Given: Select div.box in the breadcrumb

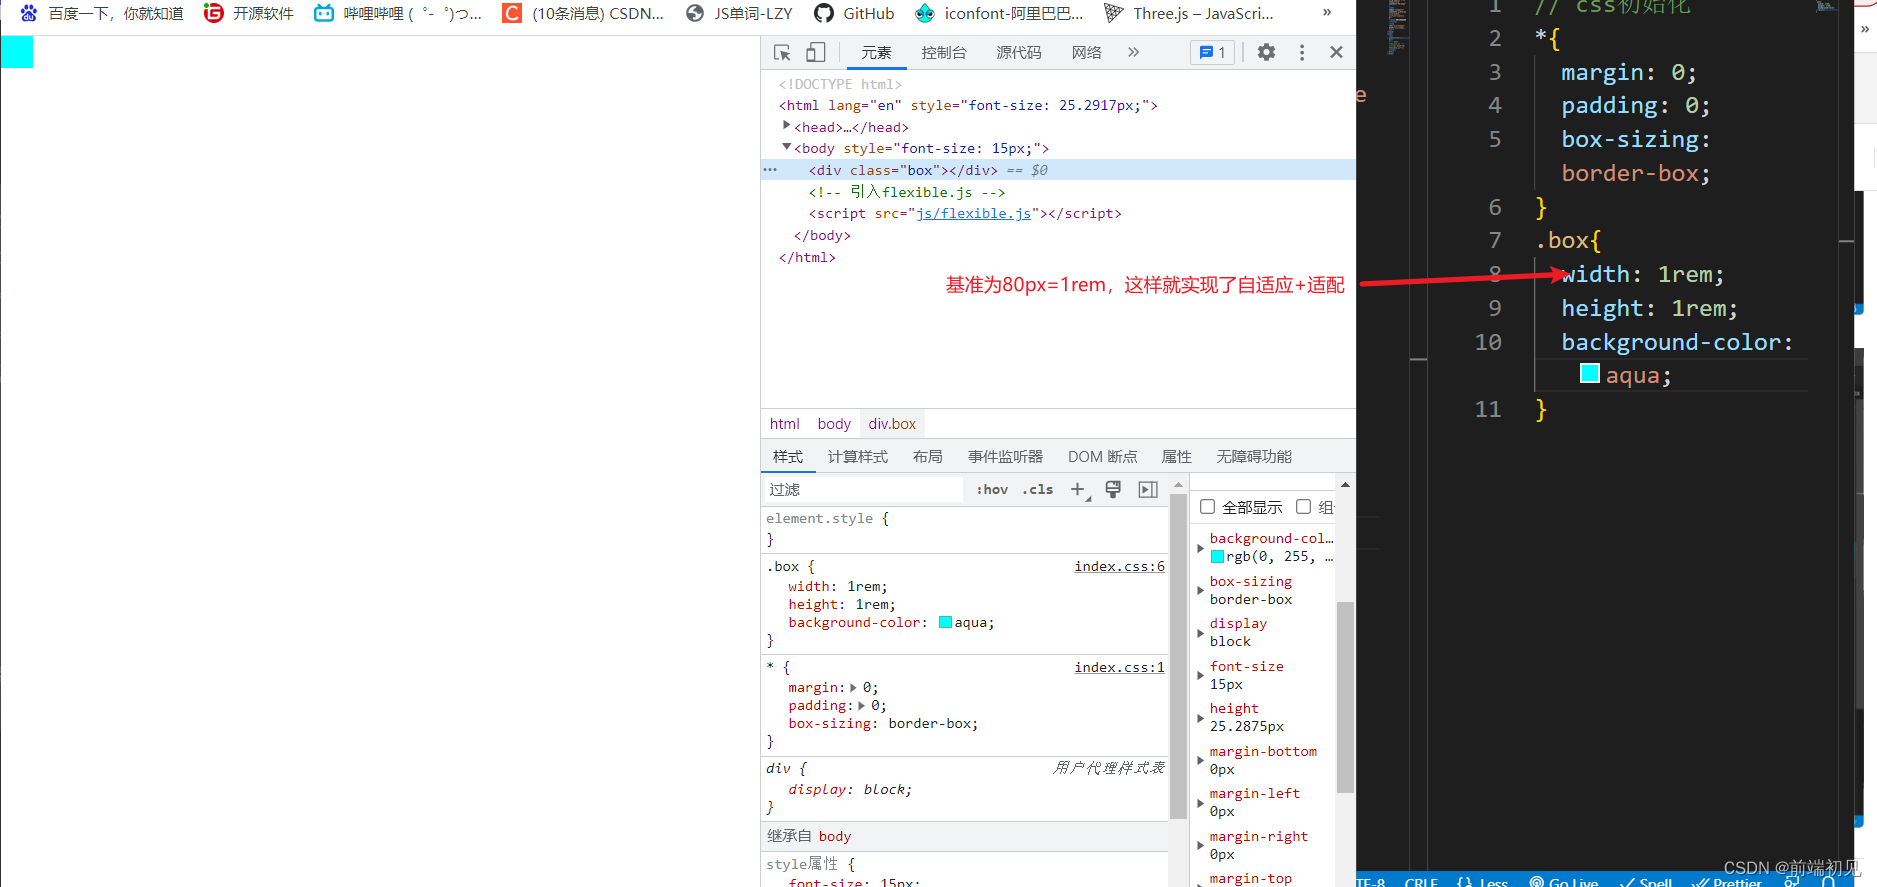Looking at the screenshot, I should click(892, 424).
